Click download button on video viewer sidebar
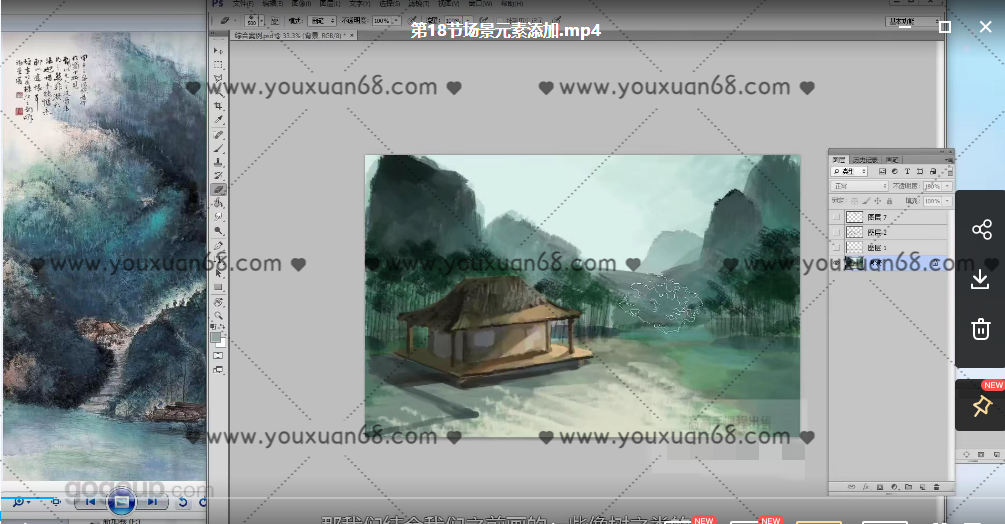This screenshot has height=524, width=1005. [x=981, y=279]
